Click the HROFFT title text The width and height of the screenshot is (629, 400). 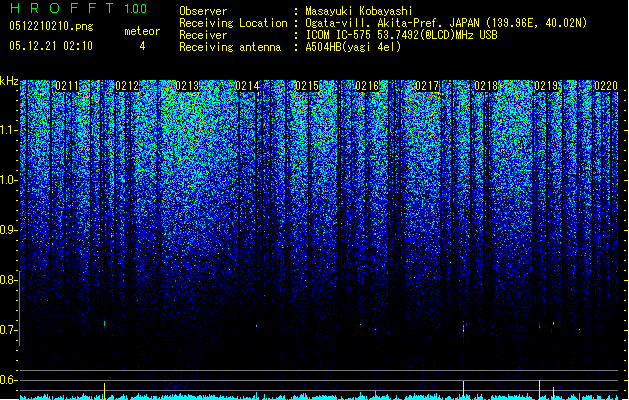(x=62, y=8)
